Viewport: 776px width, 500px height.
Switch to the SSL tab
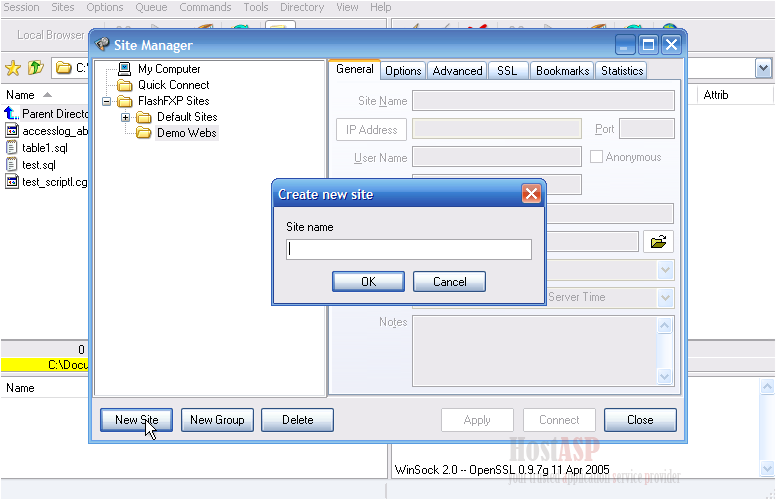[507, 71]
